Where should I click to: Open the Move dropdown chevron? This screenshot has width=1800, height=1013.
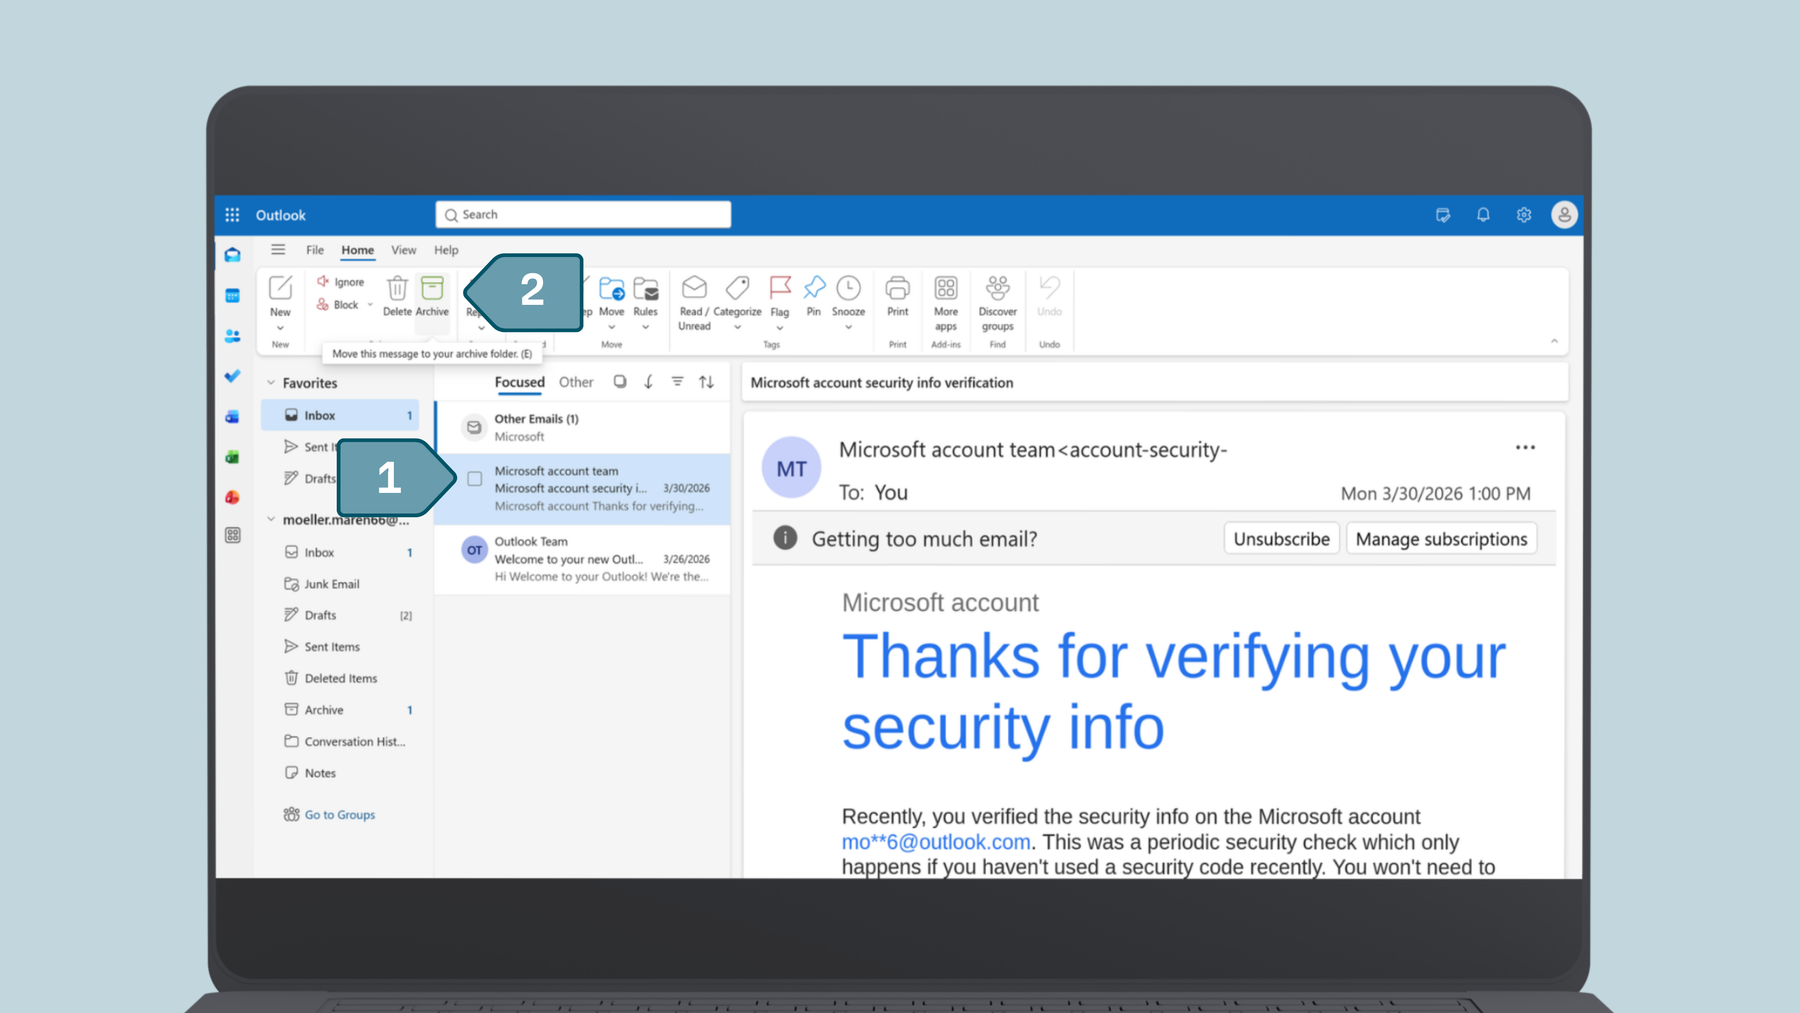pyautogui.click(x=612, y=327)
